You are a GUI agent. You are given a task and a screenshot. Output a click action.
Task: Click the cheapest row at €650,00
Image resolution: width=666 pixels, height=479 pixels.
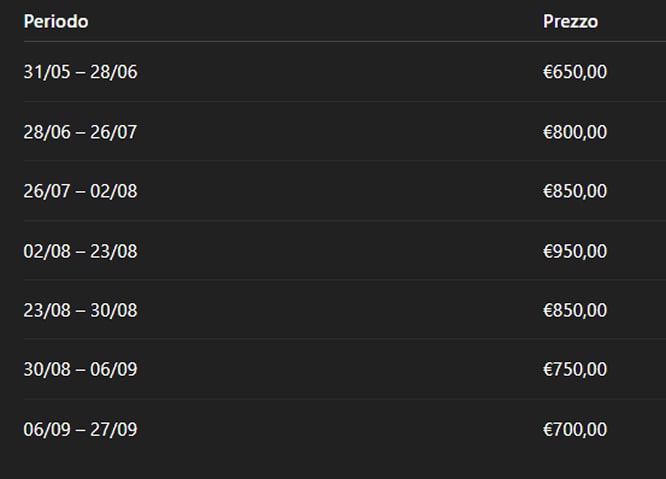[330, 72]
